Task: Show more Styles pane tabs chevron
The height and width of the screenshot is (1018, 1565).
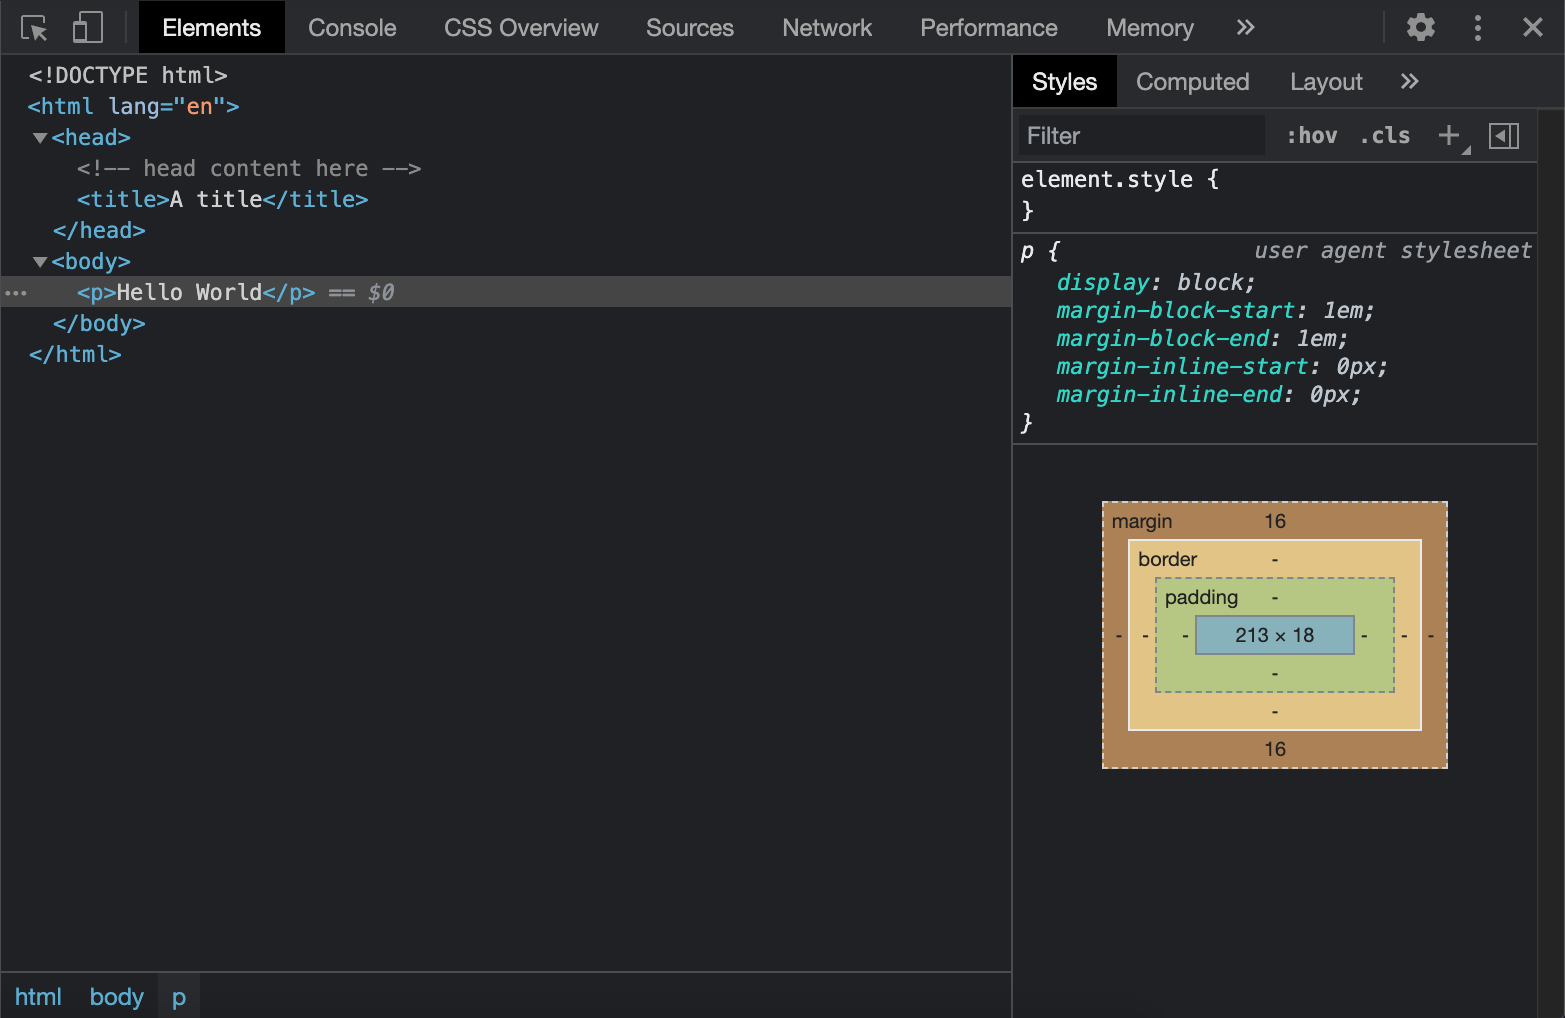Action: tap(1409, 82)
